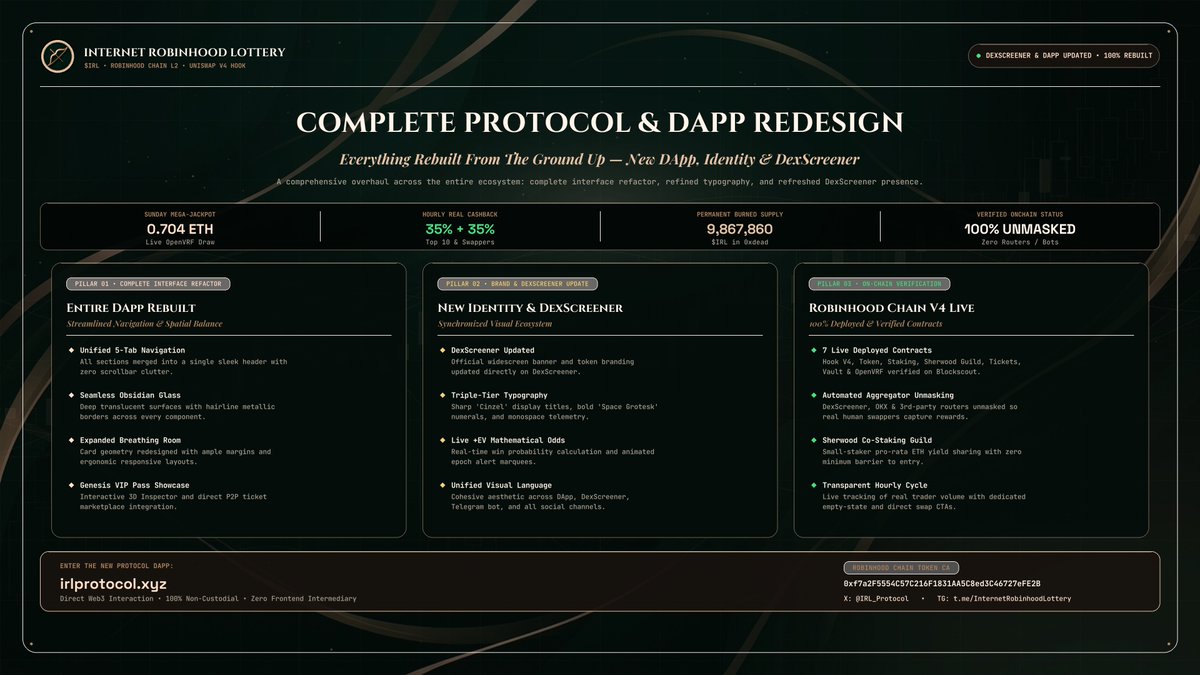Select the "Pillar 03 · On-Chain Verification" tag
Screen dimensions: 1200x675
879,284
